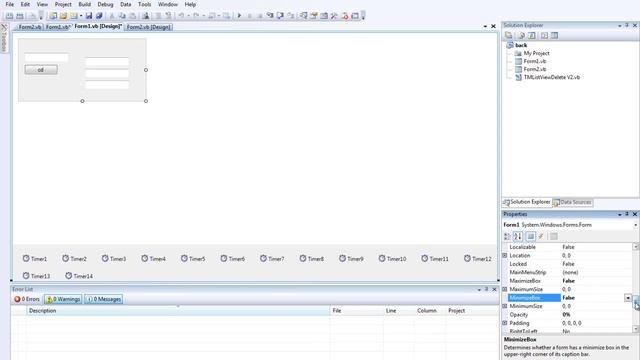Select the Timer5 component in the tray

(x=193, y=258)
